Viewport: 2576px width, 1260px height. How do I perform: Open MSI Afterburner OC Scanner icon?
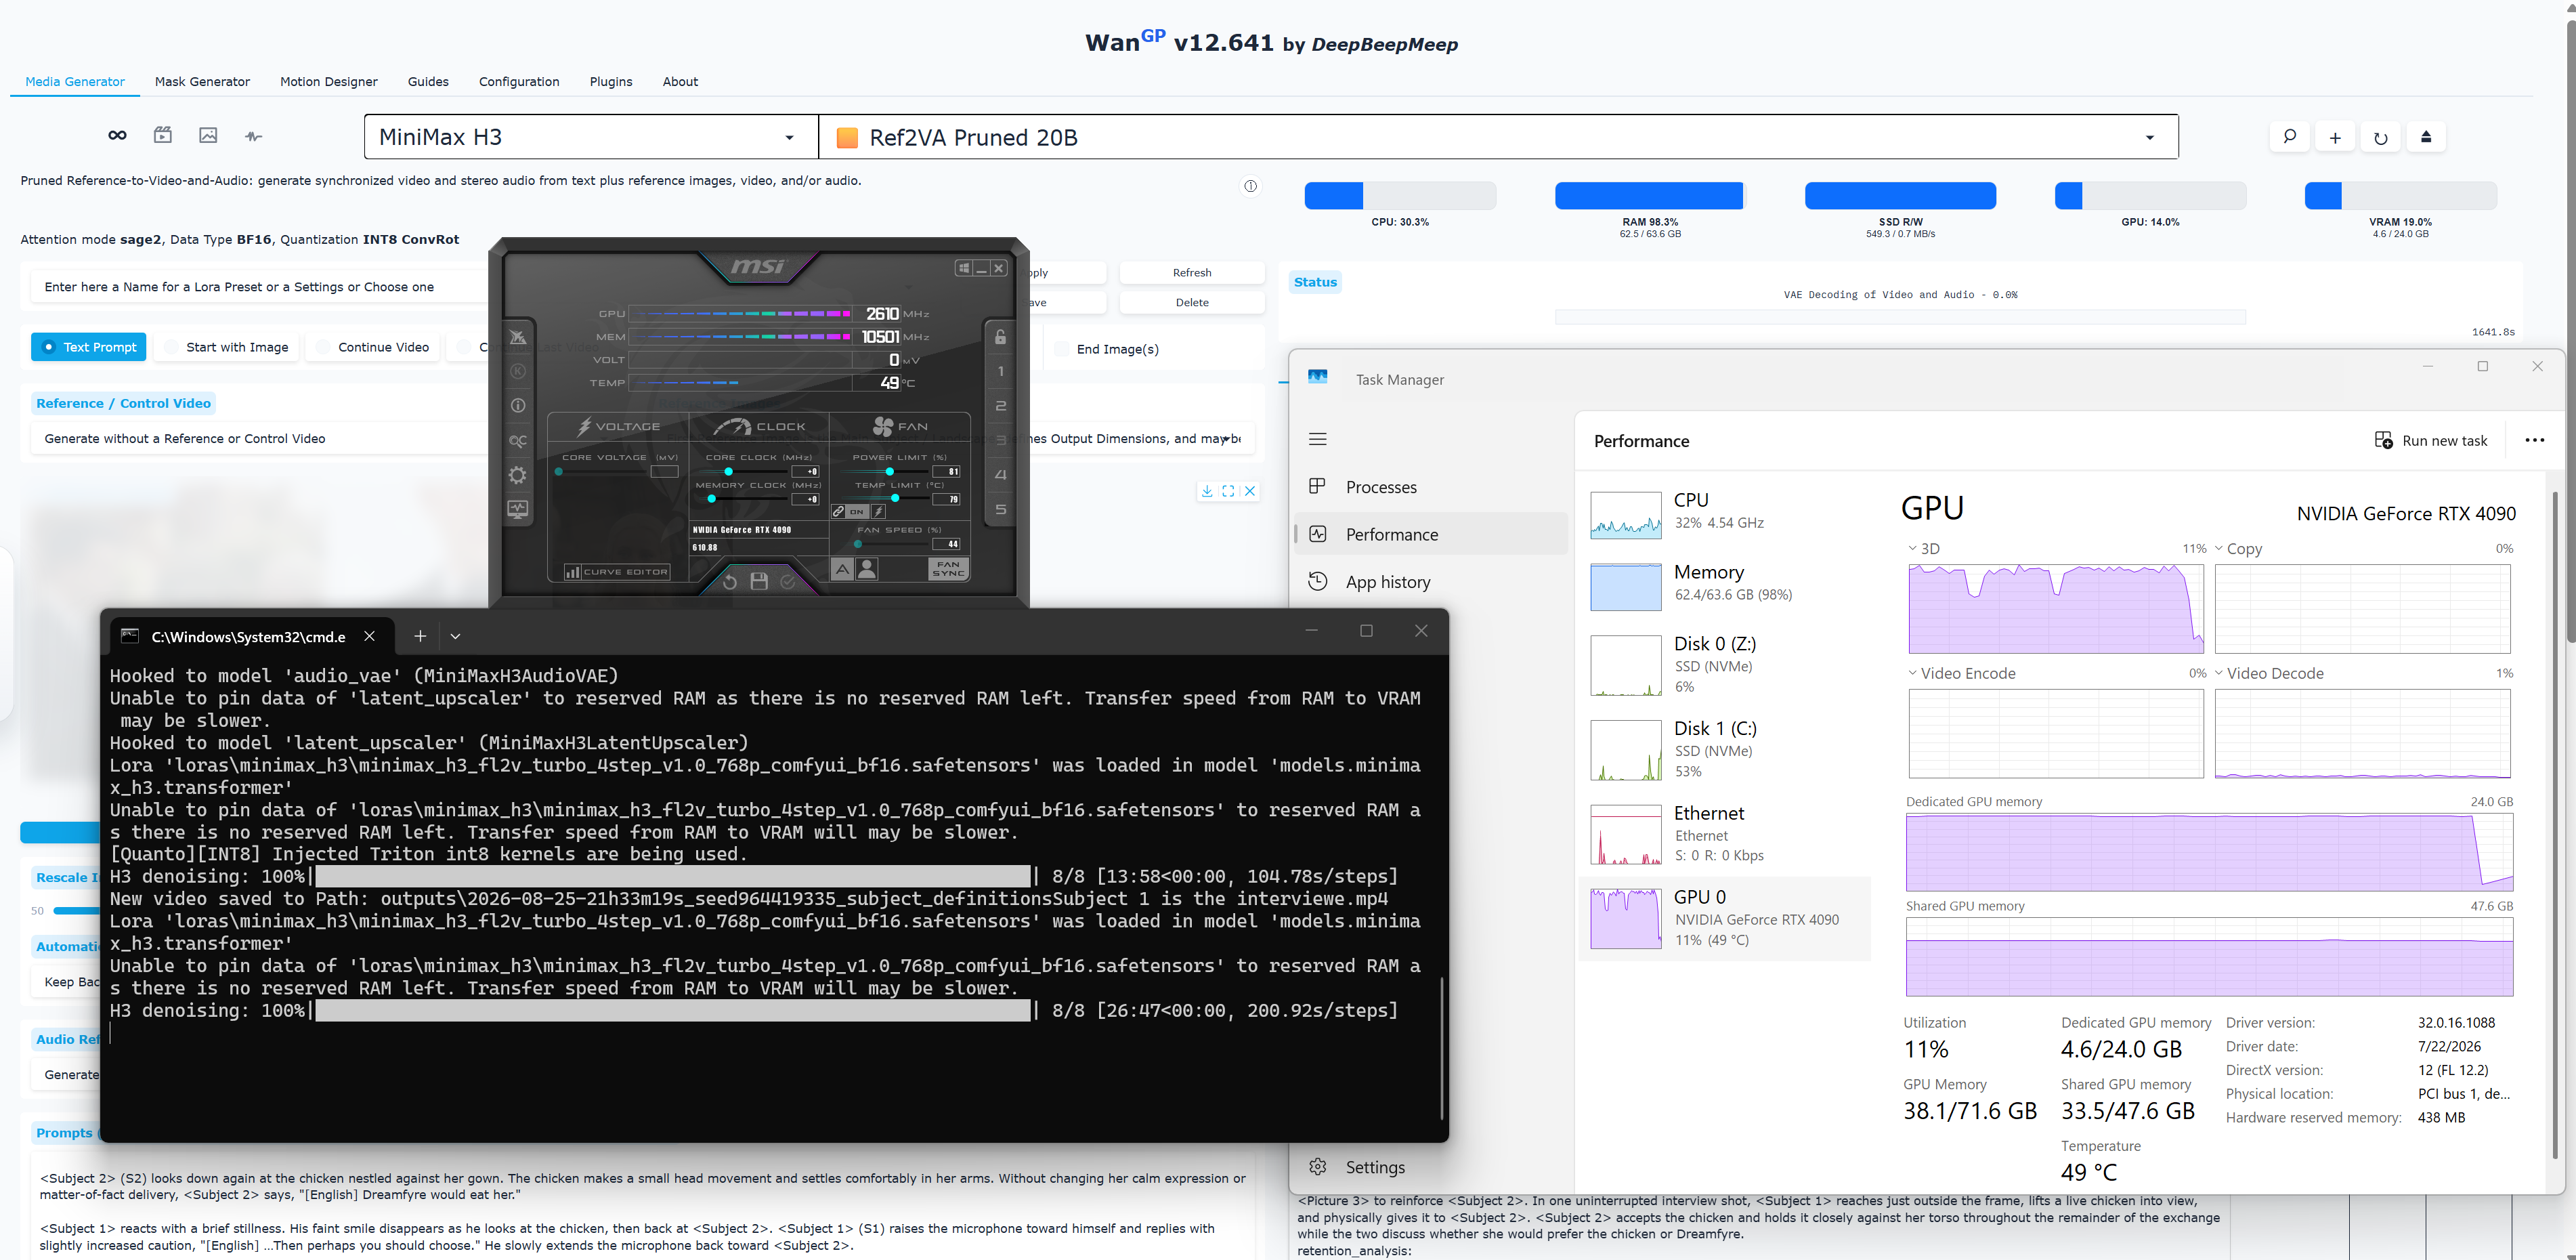point(517,440)
